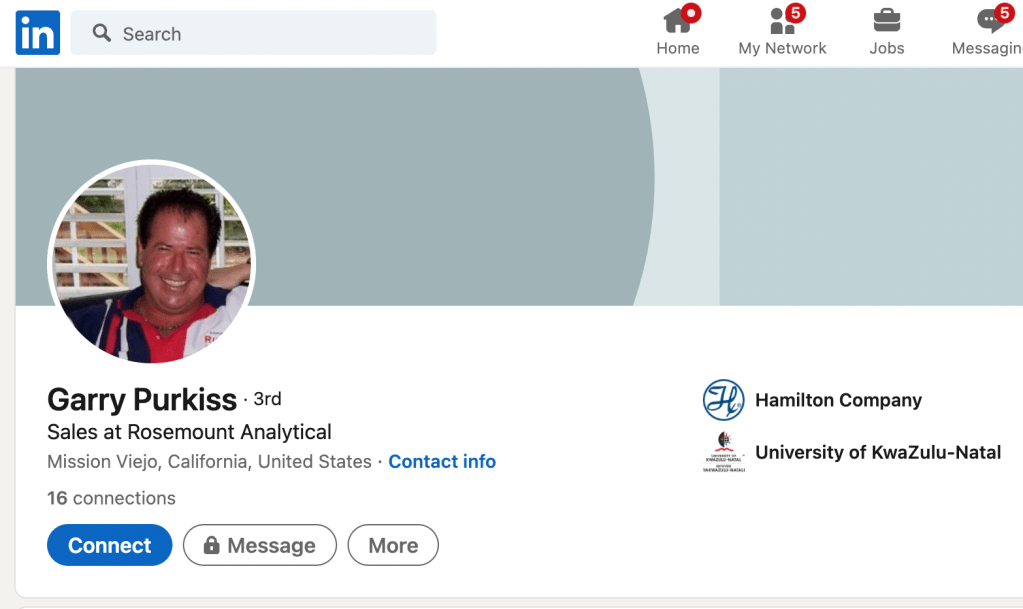This screenshot has width=1023, height=609.
Task: Open the Contact info link
Action: [442, 461]
